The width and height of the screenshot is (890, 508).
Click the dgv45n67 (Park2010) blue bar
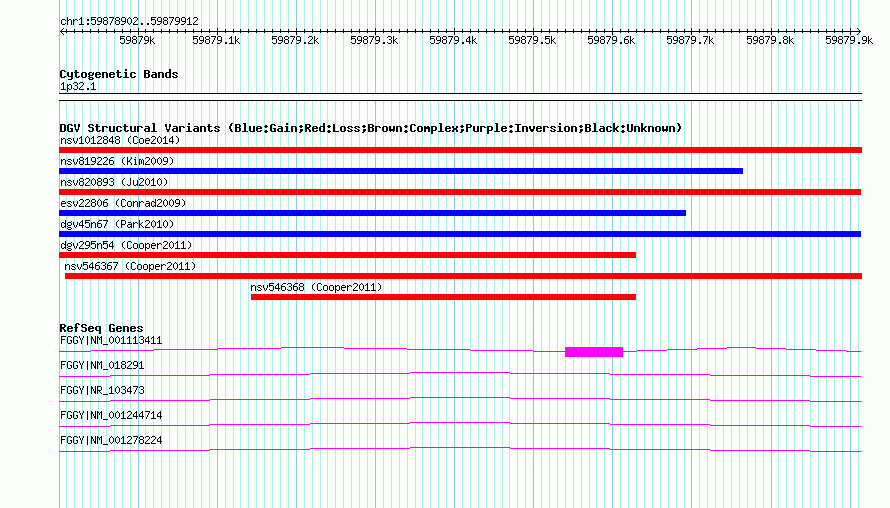tap(460, 234)
